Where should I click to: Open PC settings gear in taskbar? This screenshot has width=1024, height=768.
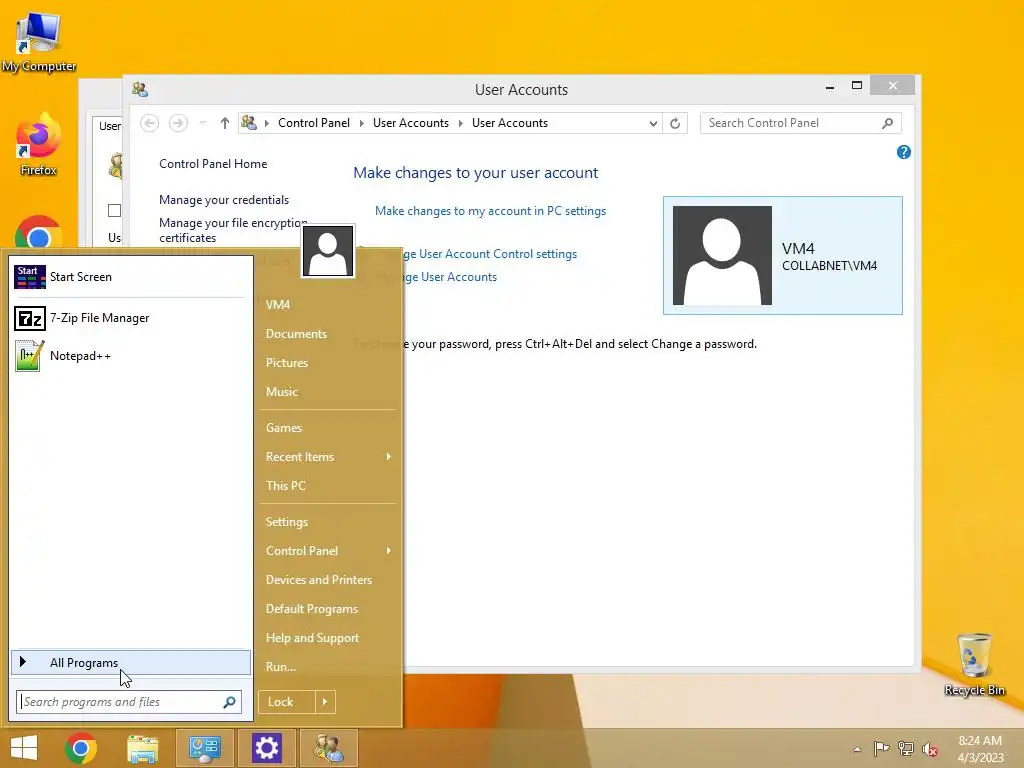click(x=266, y=748)
